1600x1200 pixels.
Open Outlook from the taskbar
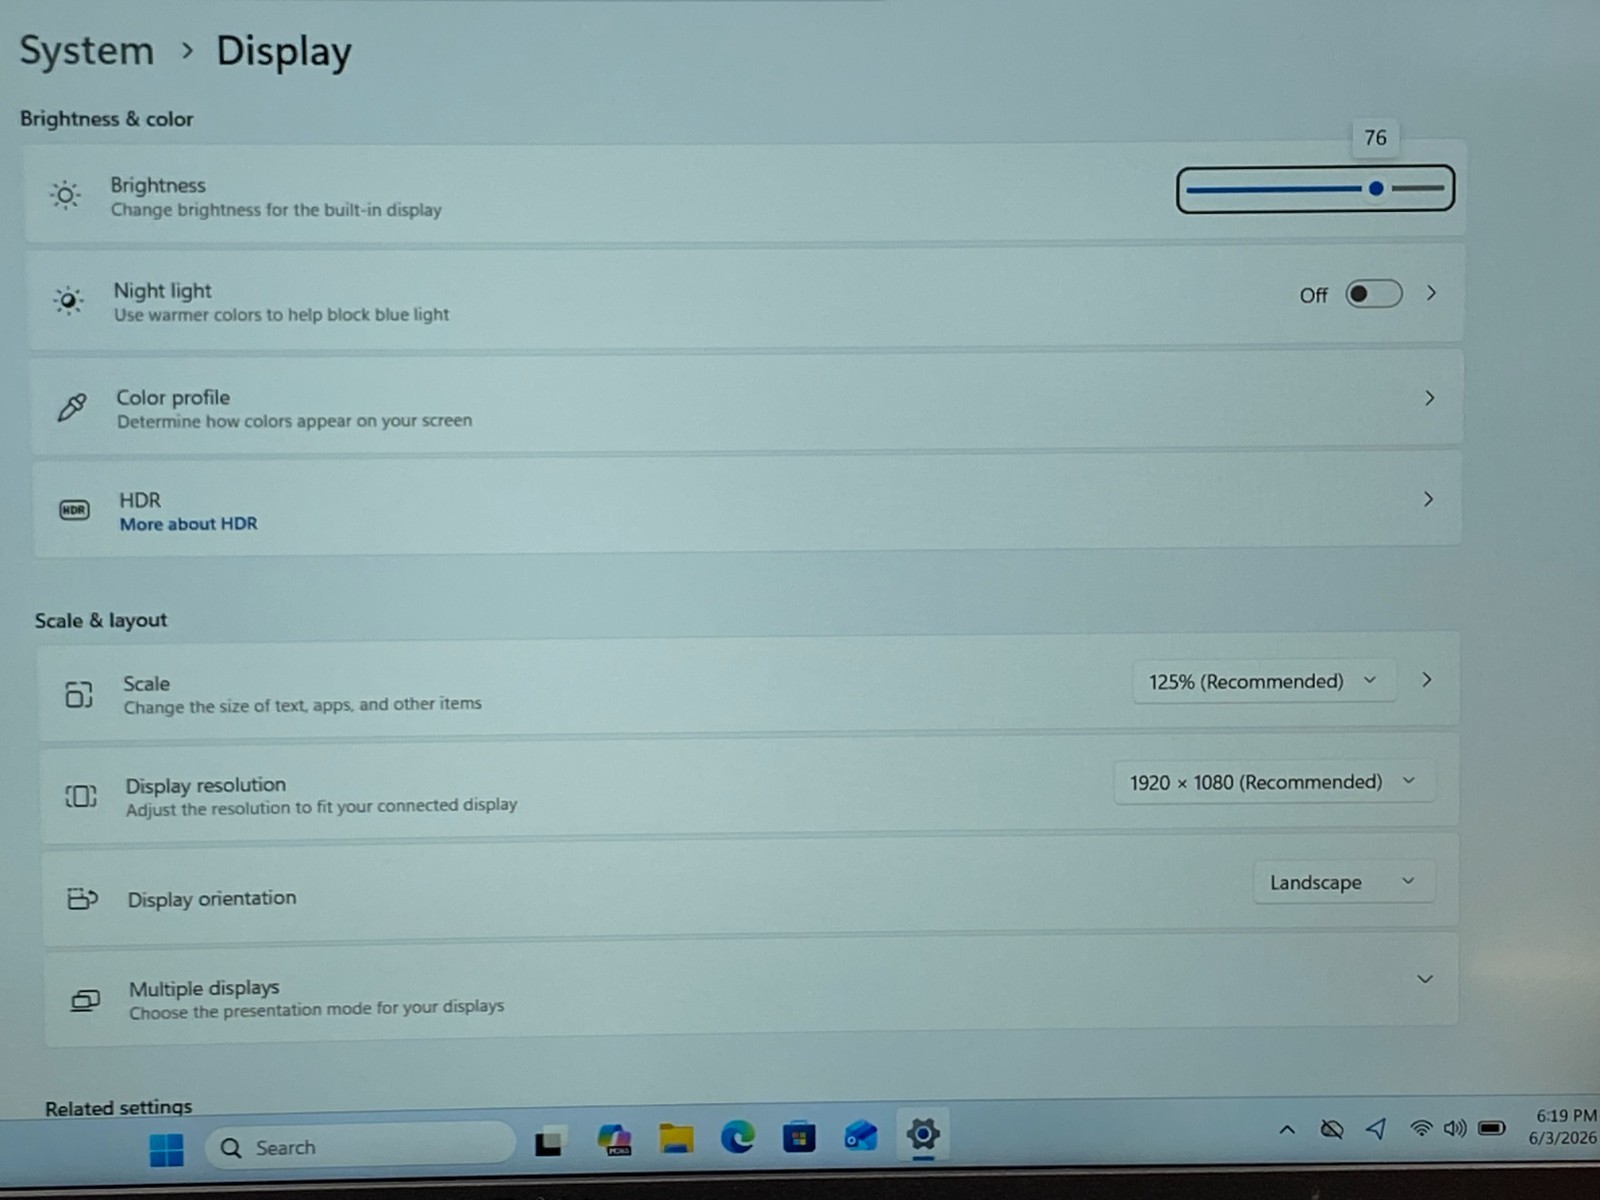[860, 1136]
